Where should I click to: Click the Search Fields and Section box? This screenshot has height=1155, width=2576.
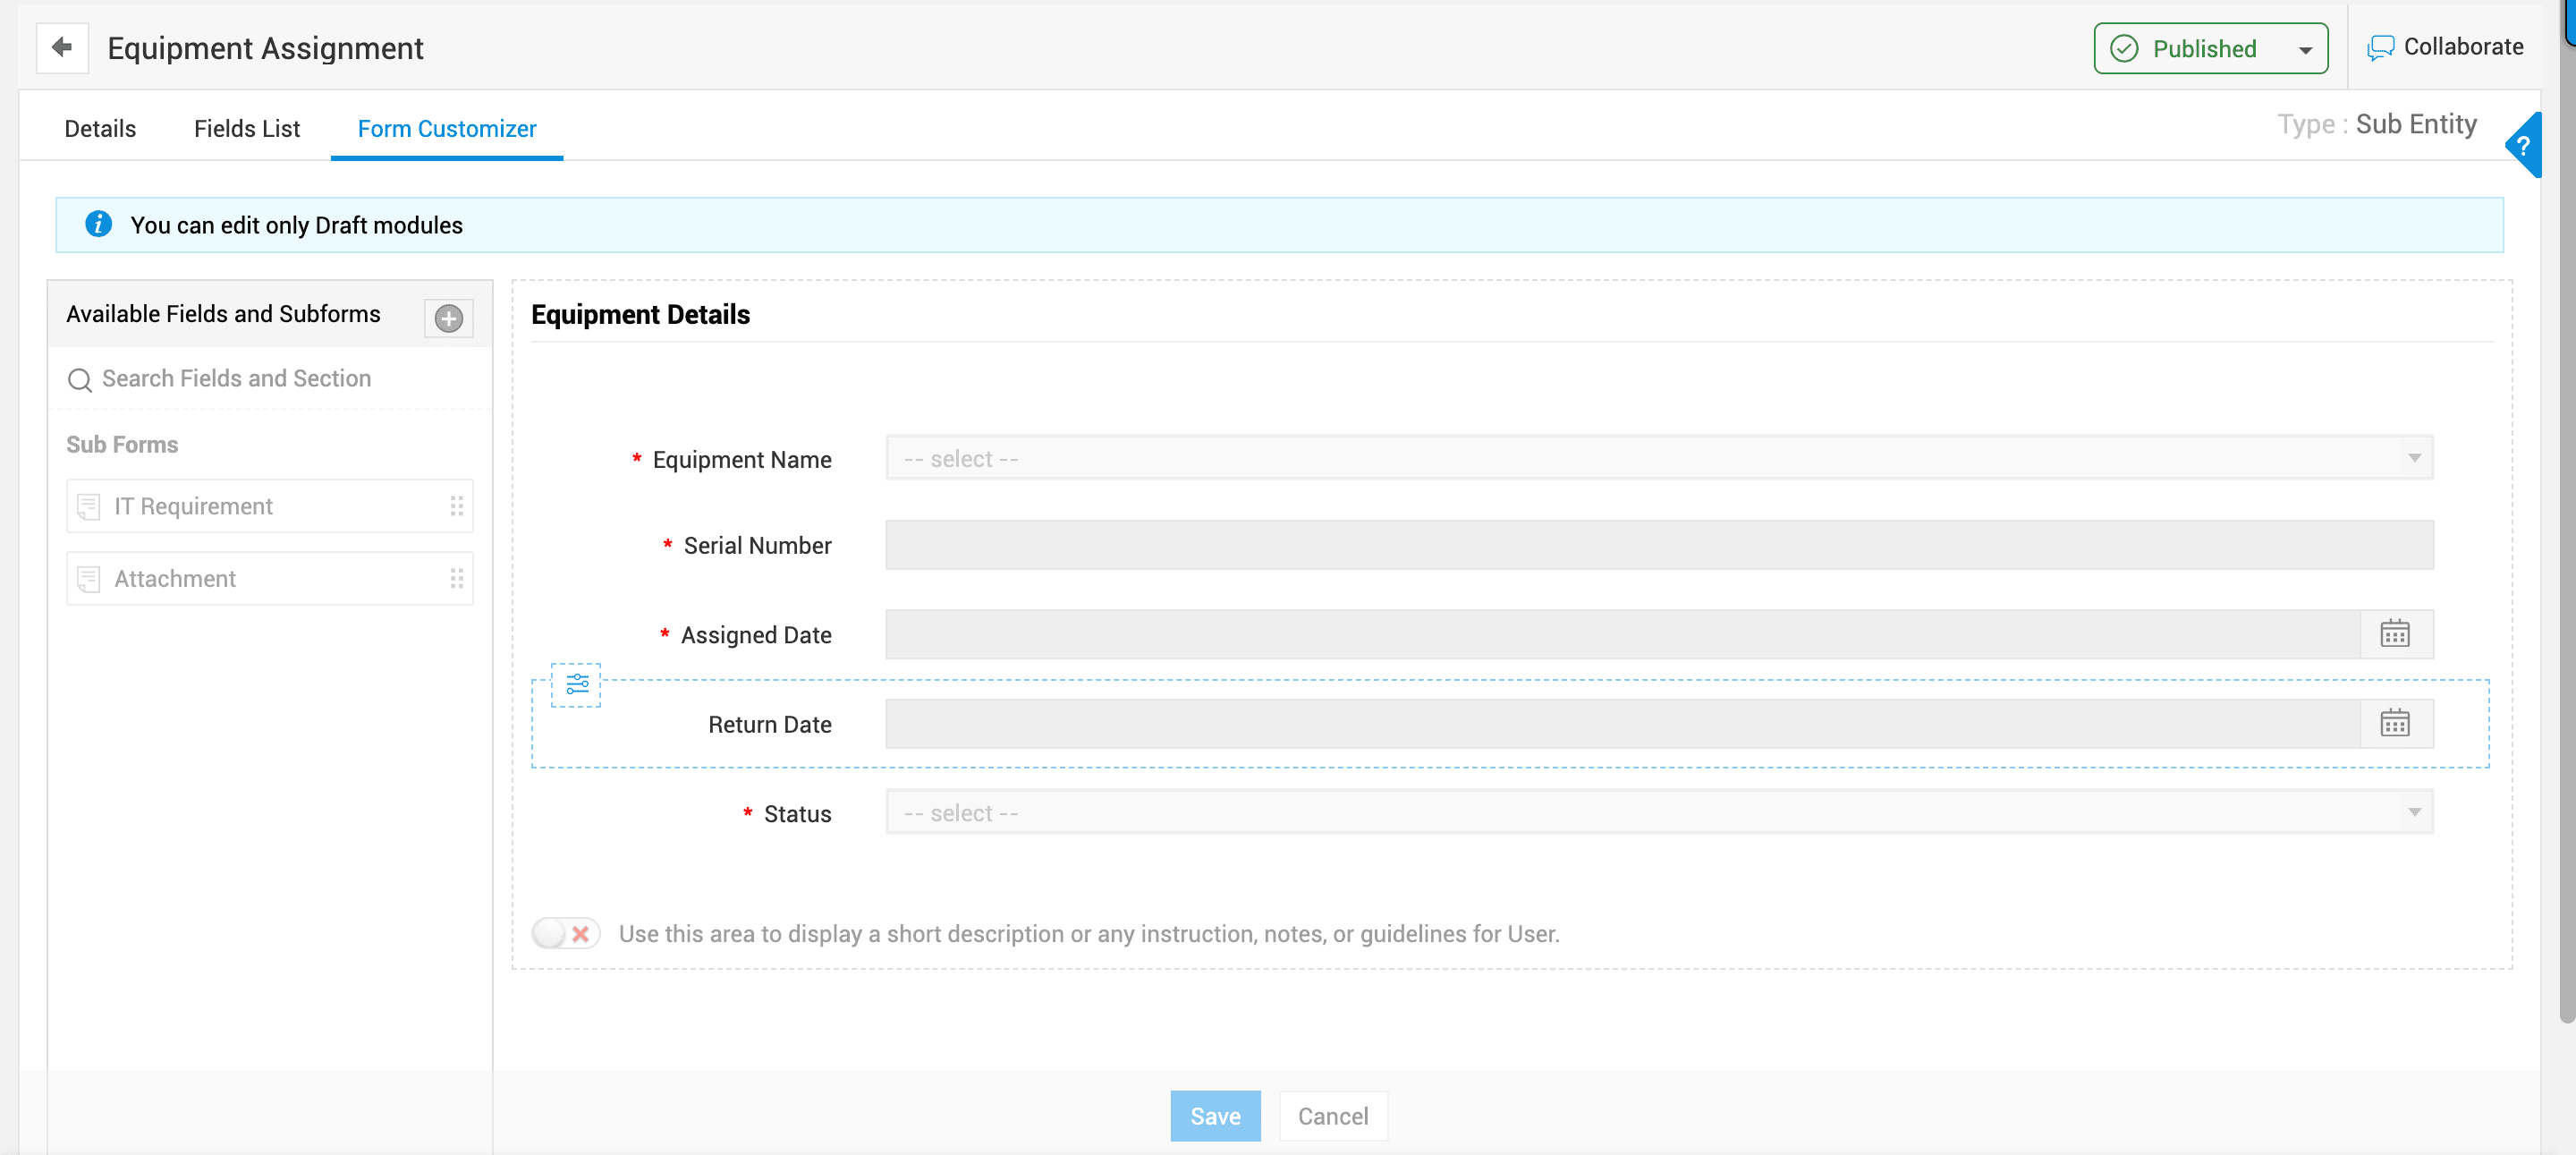point(270,378)
